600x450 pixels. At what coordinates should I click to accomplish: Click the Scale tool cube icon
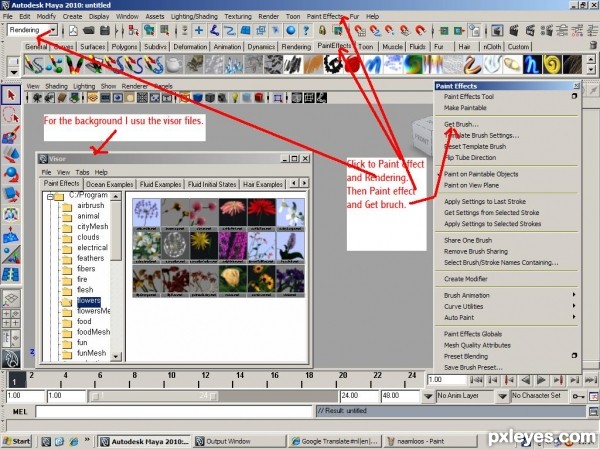point(11,194)
